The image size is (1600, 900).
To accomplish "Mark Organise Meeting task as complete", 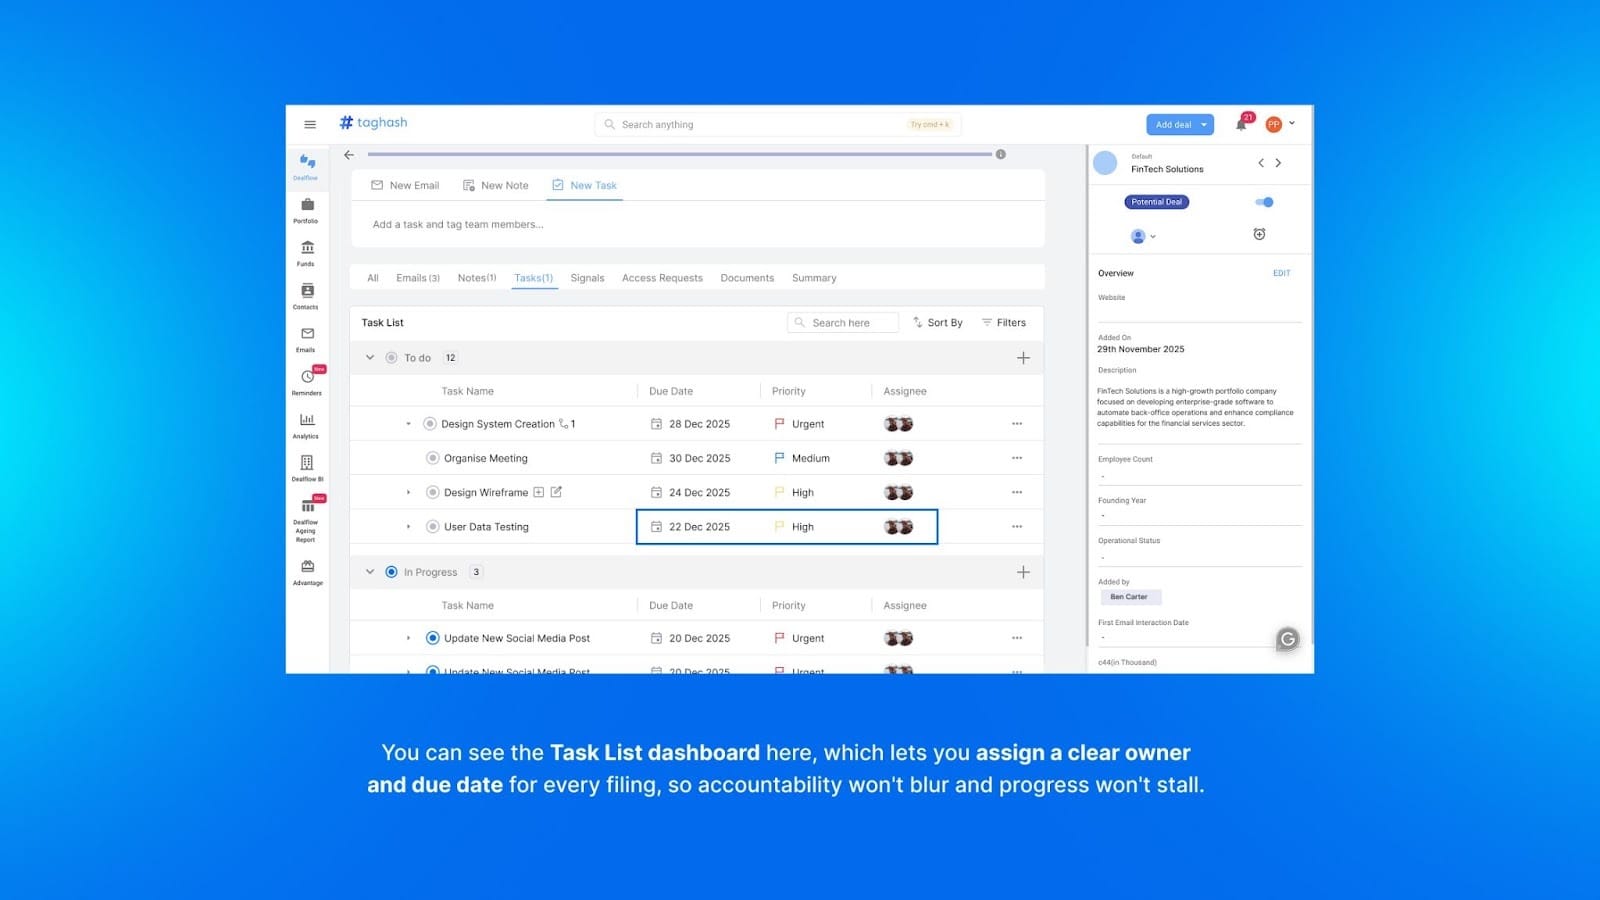I will click(x=432, y=458).
